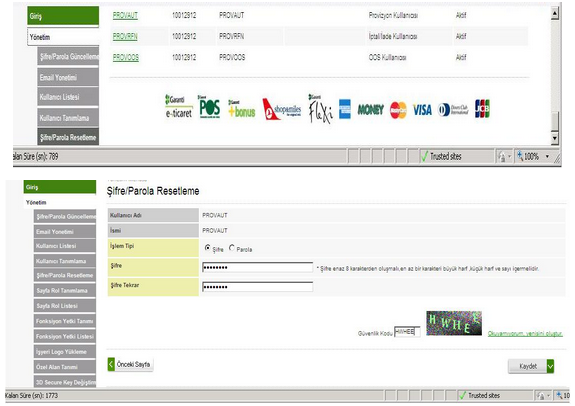Click the shop&miles airline logo

[x=282, y=109]
